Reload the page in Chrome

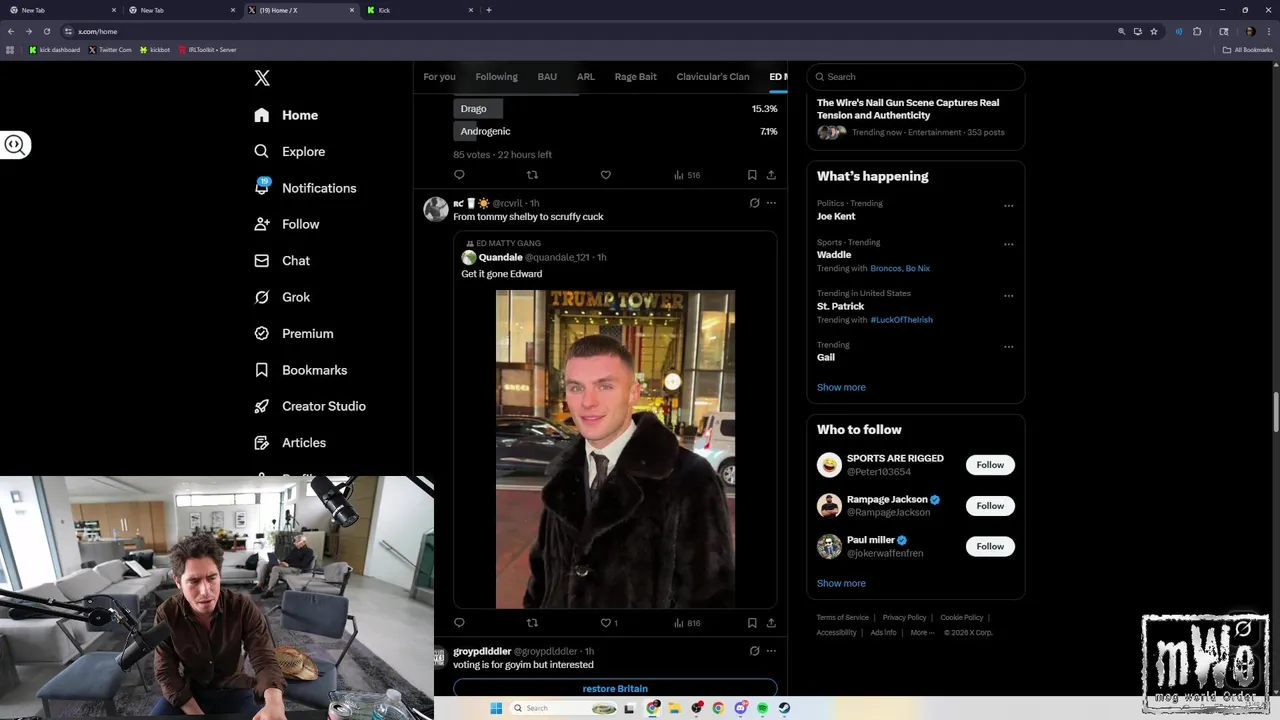pyautogui.click(x=46, y=31)
